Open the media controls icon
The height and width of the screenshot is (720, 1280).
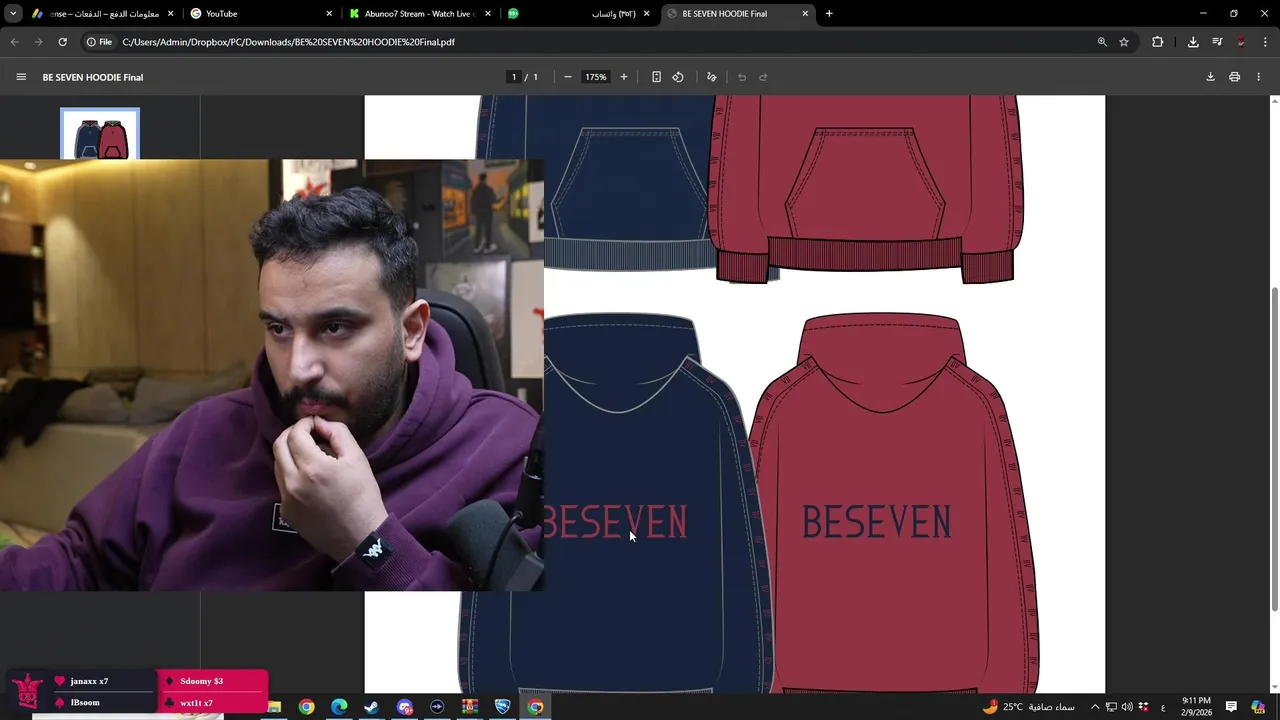coord(1217,42)
